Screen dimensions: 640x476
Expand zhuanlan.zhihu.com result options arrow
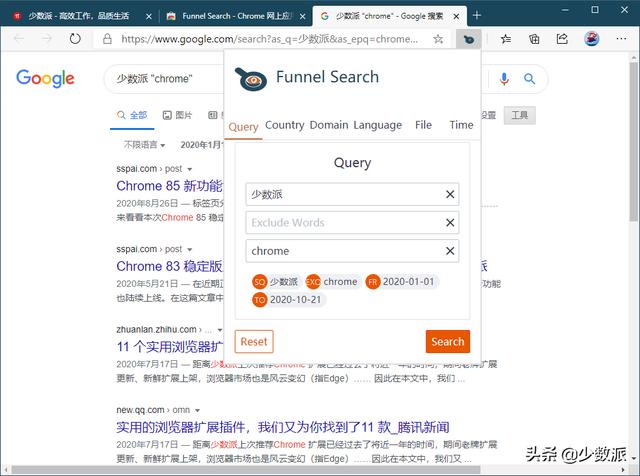220,330
